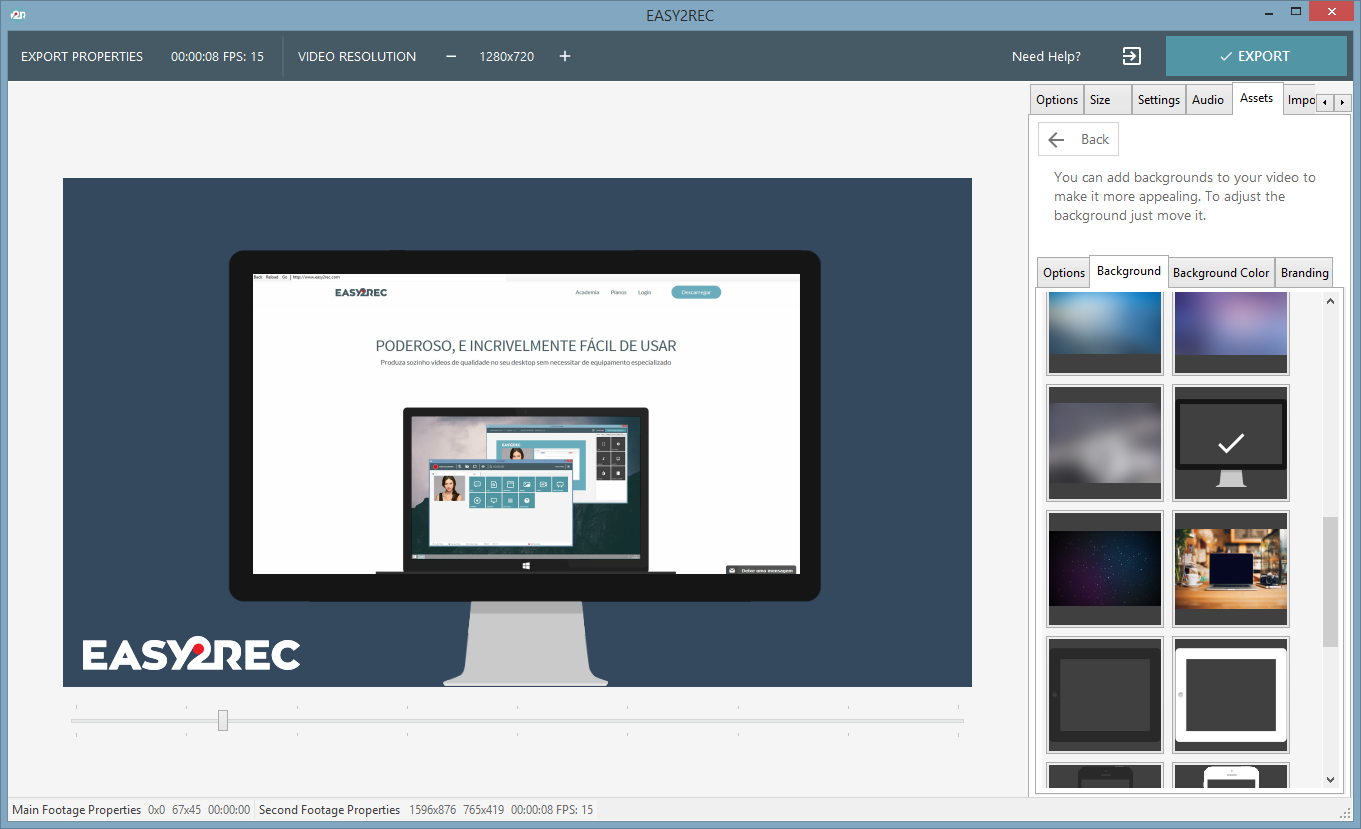Open the Audio tab
This screenshot has height=829, width=1361.
1208,100
